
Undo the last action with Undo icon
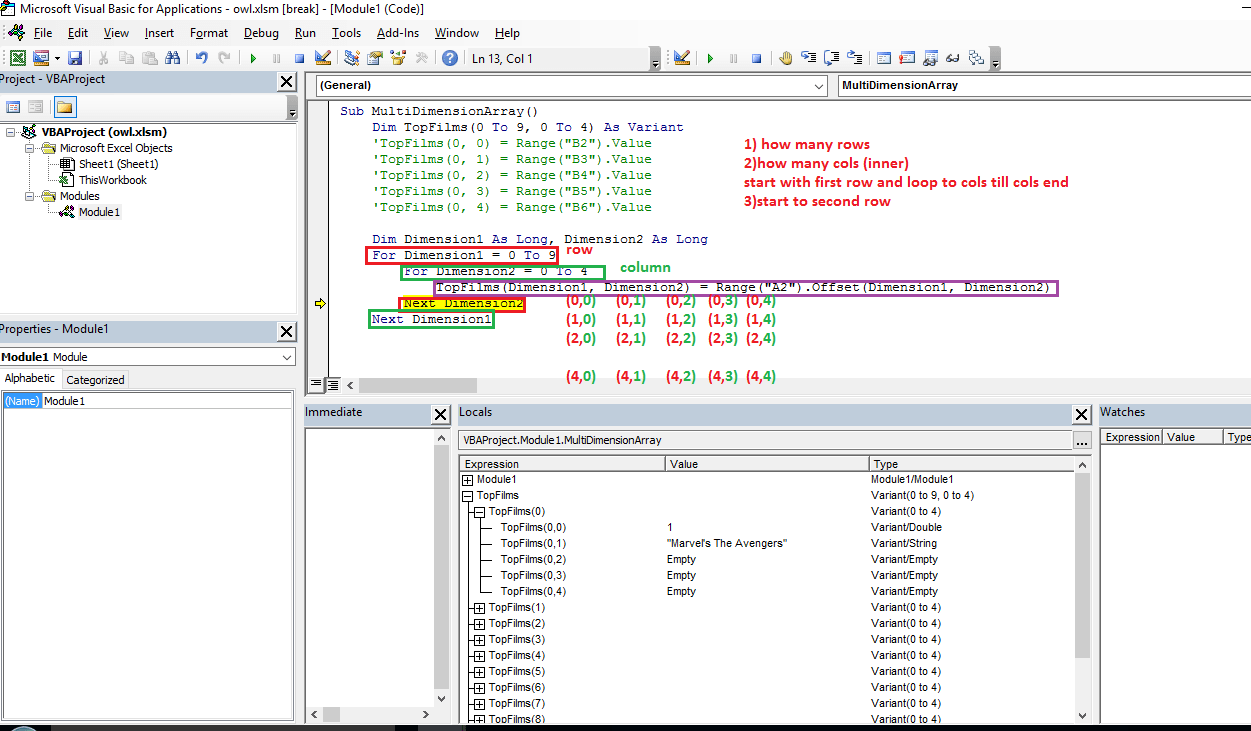tap(202, 58)
